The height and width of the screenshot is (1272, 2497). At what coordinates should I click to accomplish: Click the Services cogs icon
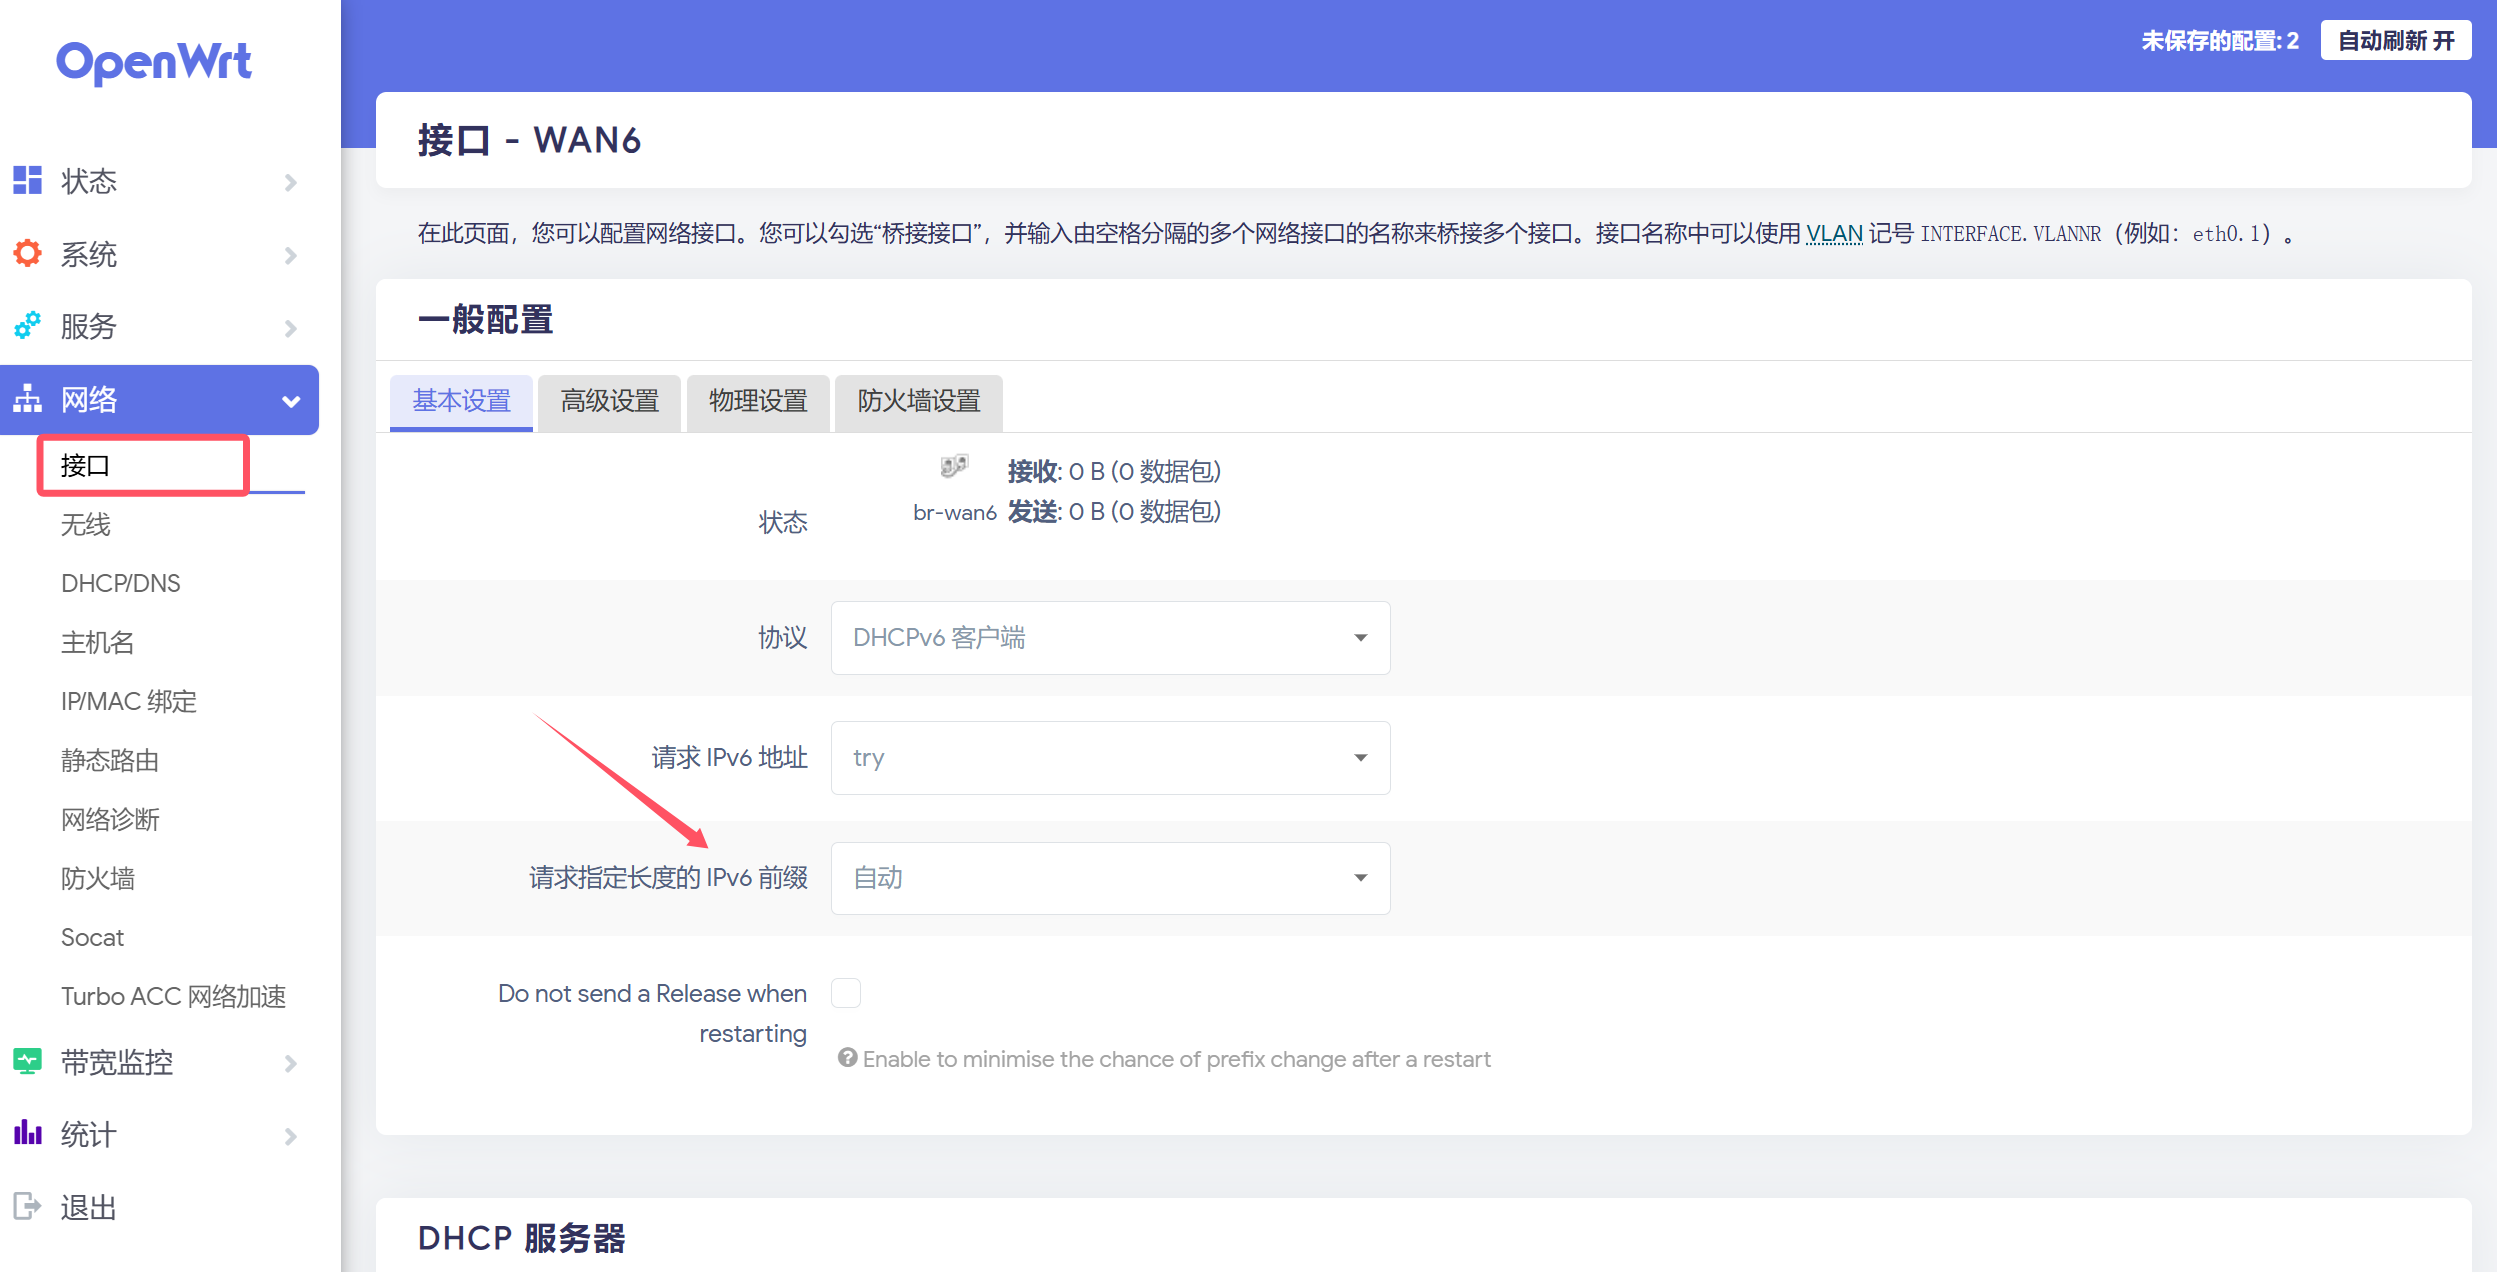pos(27,326)
